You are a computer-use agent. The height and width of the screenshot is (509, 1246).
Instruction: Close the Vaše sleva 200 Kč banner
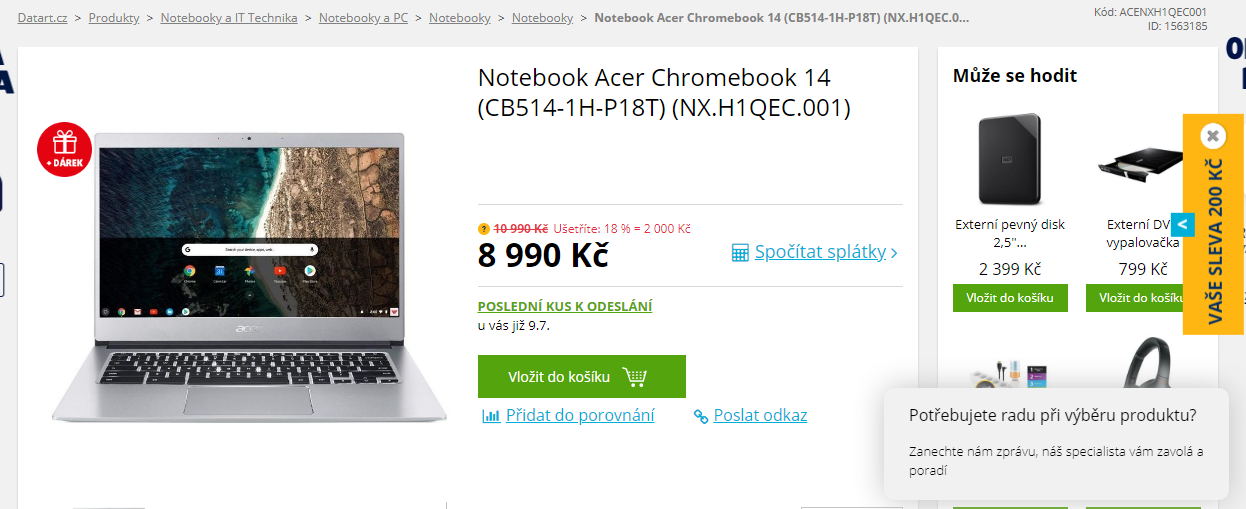(x=1212, y=135)
